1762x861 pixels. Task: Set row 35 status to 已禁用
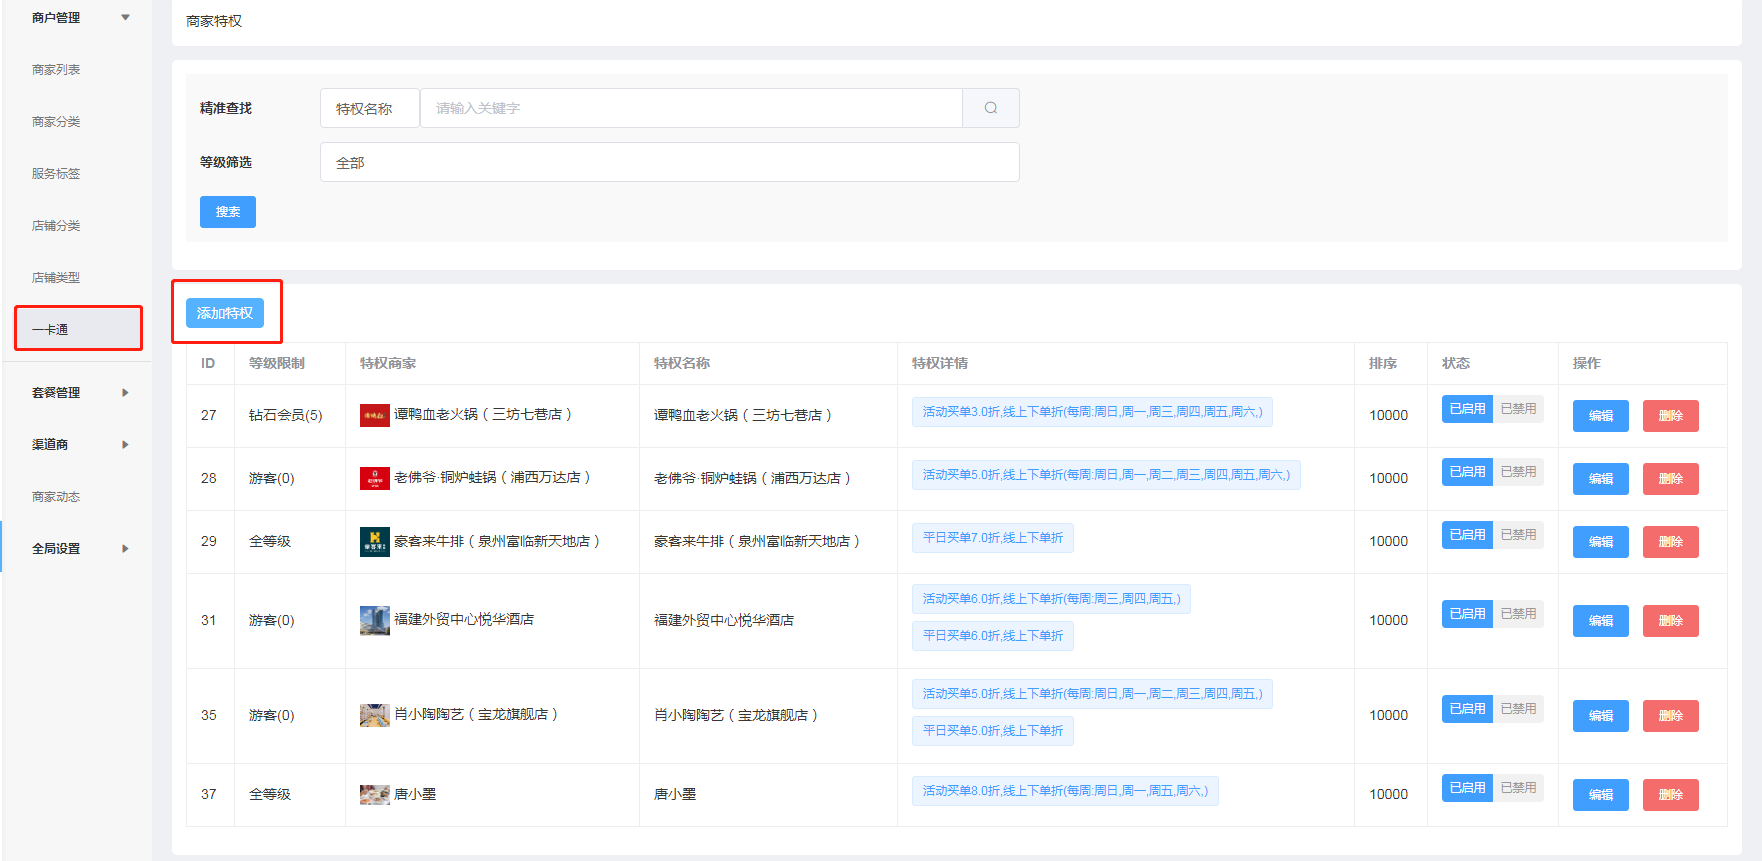1518,709
